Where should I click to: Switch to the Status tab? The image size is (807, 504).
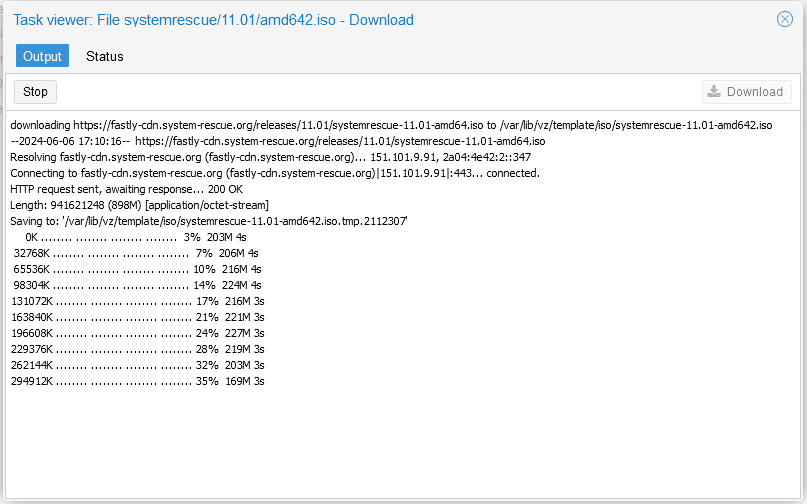(104, 56)
